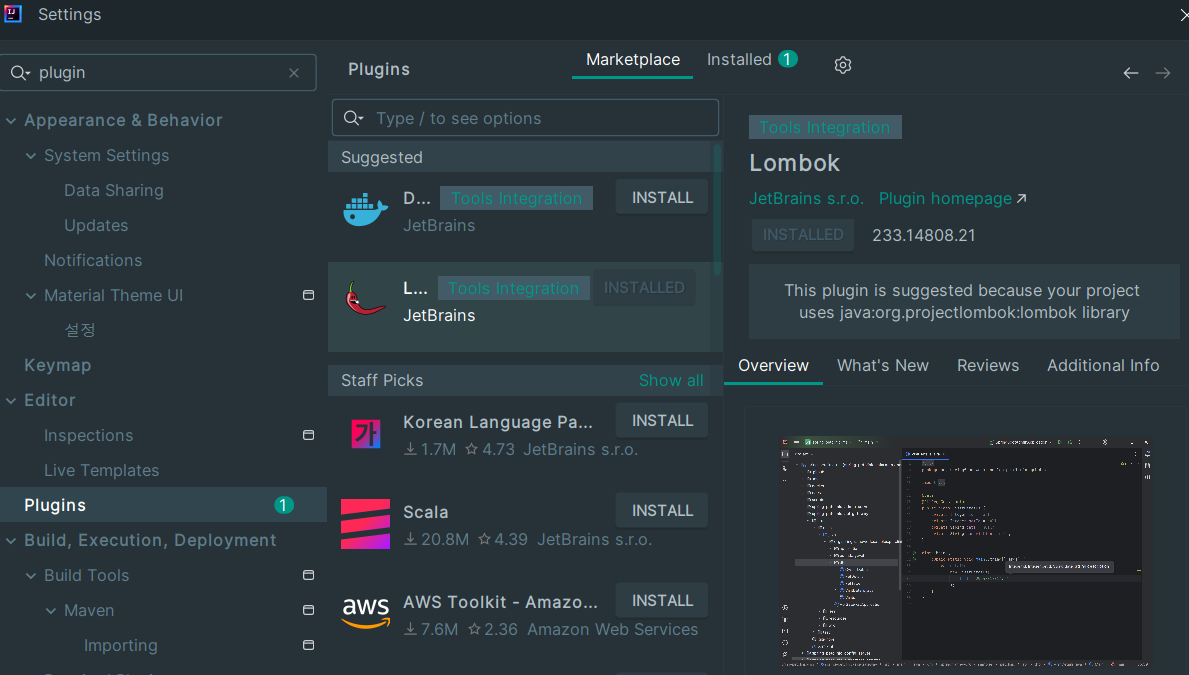Select Plugins in settings tree
This screenshot has width=1189, height=675.
163,505
